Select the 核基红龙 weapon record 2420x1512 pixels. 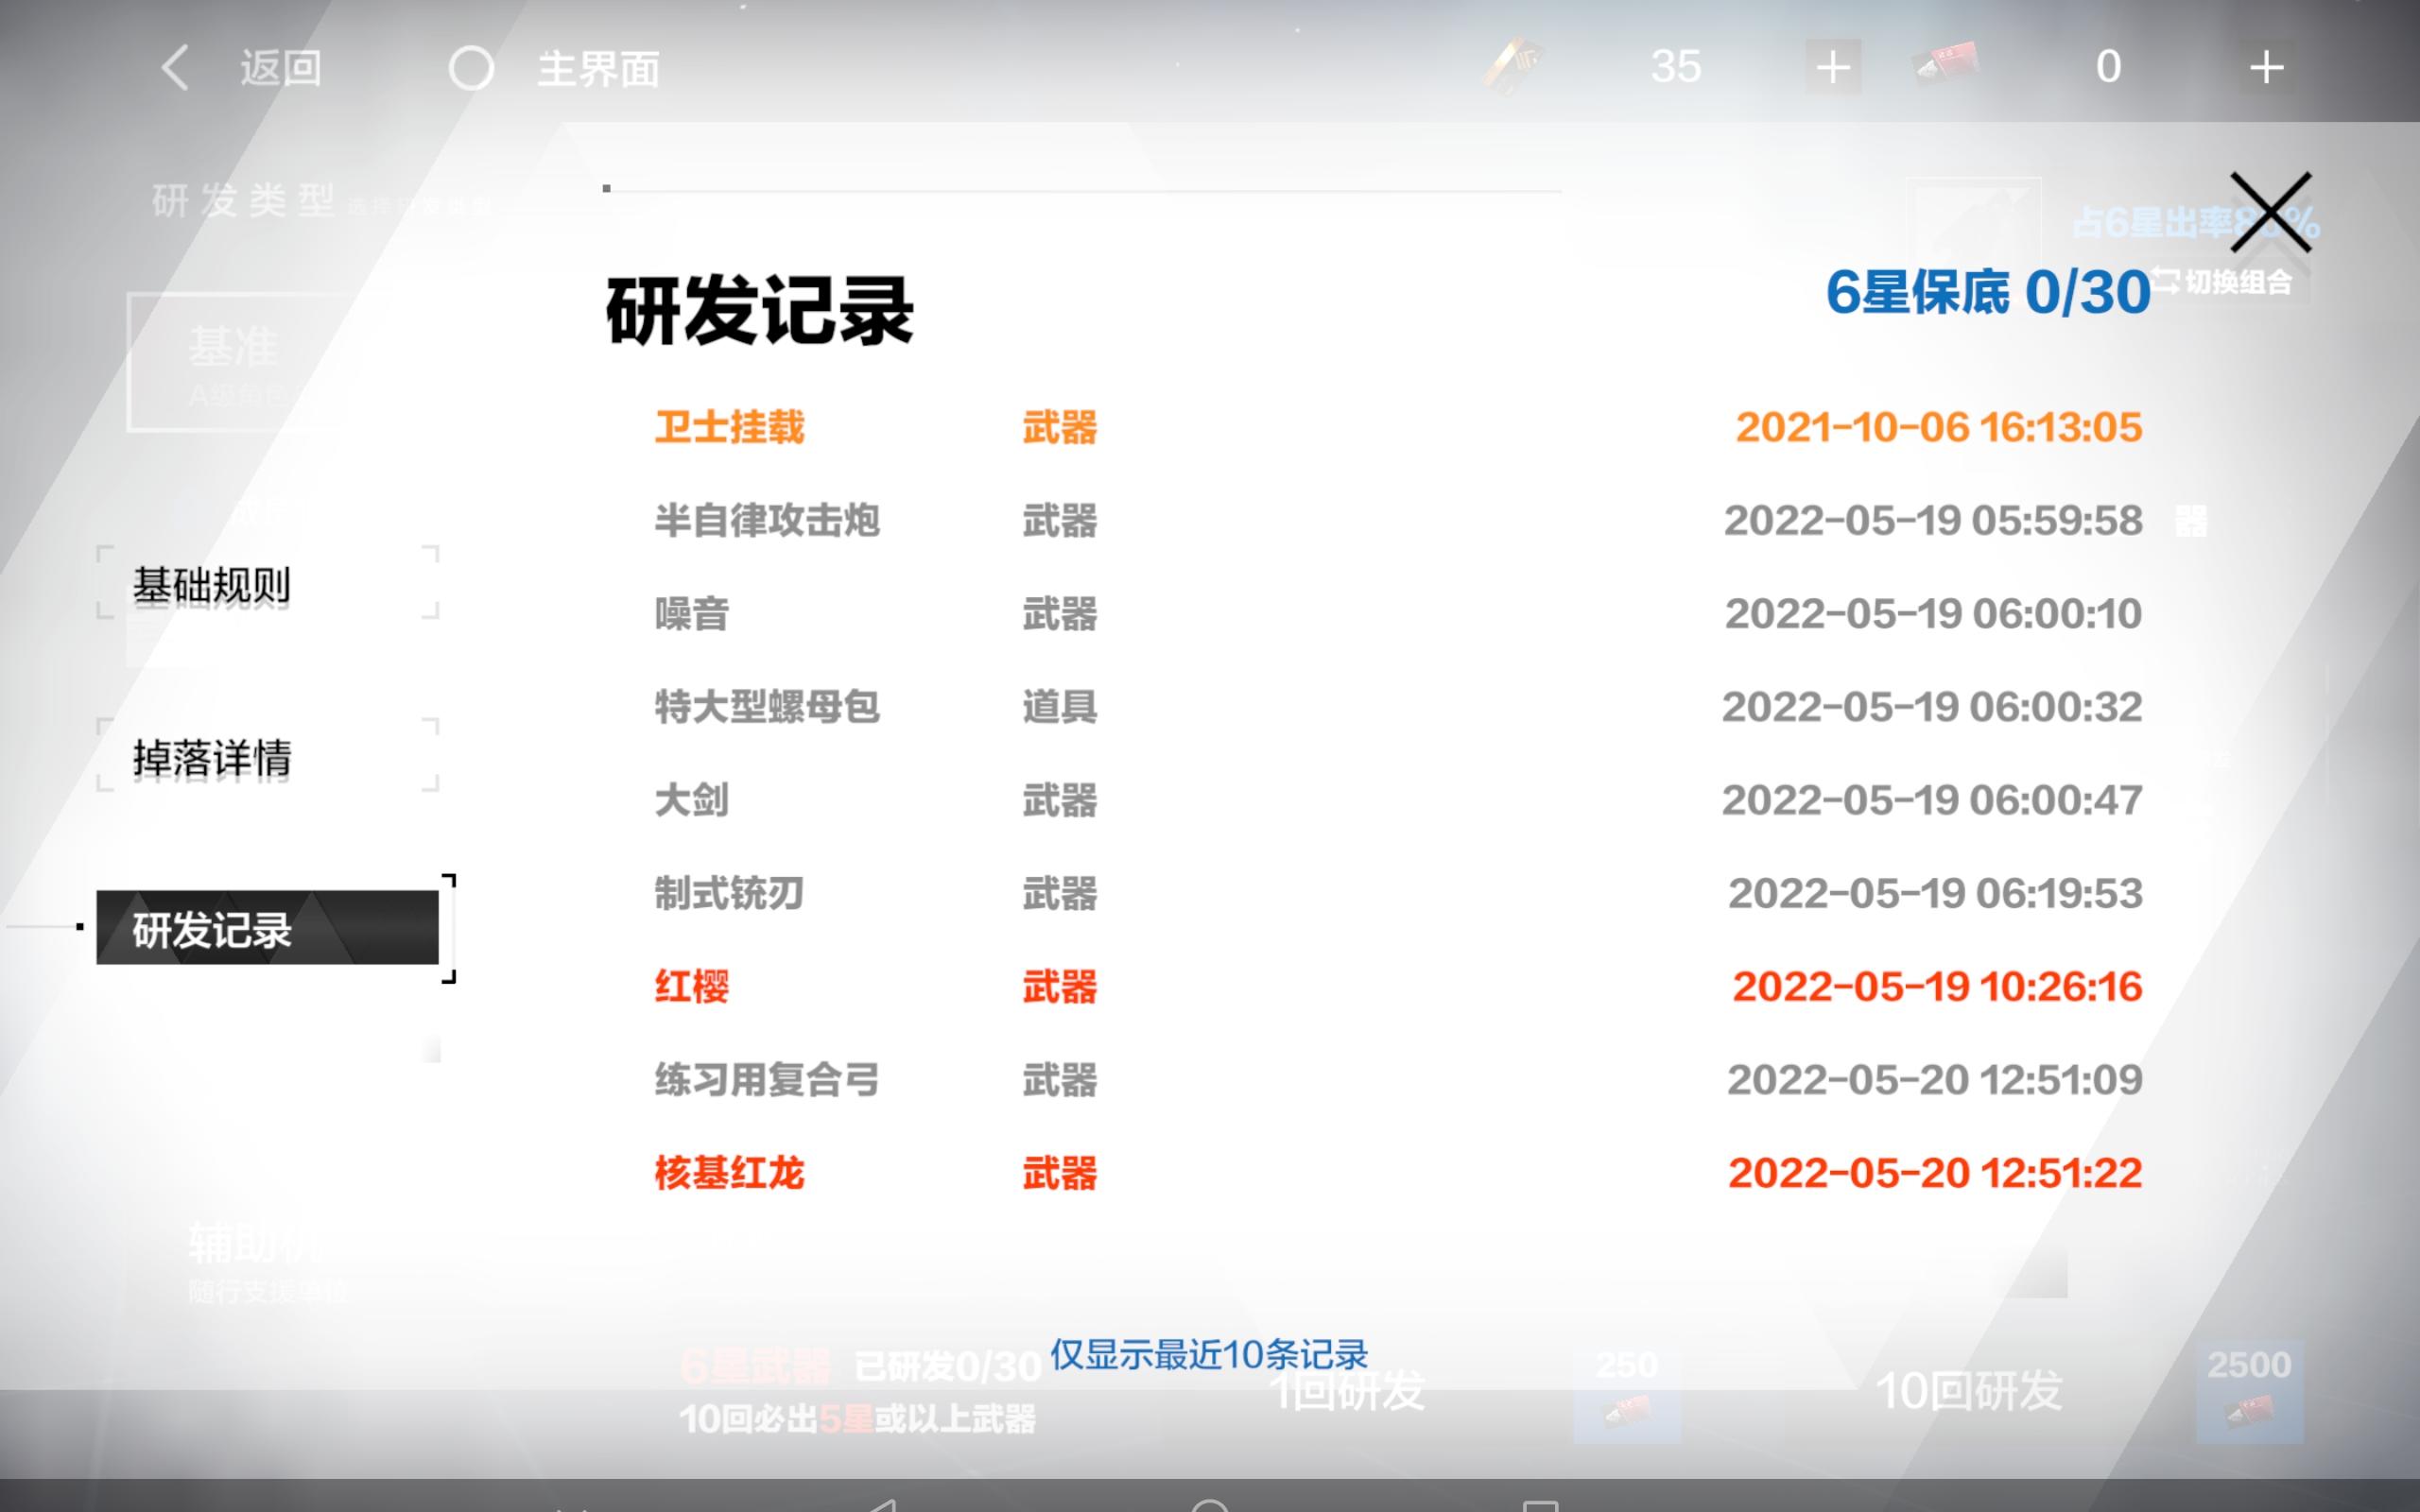pyautogui.click(x=729, y=1173)
